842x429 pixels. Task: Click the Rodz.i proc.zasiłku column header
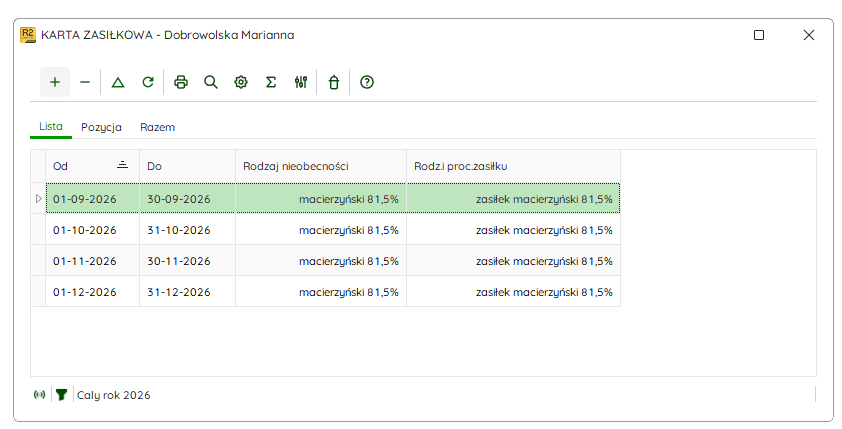tap(513, 166)
